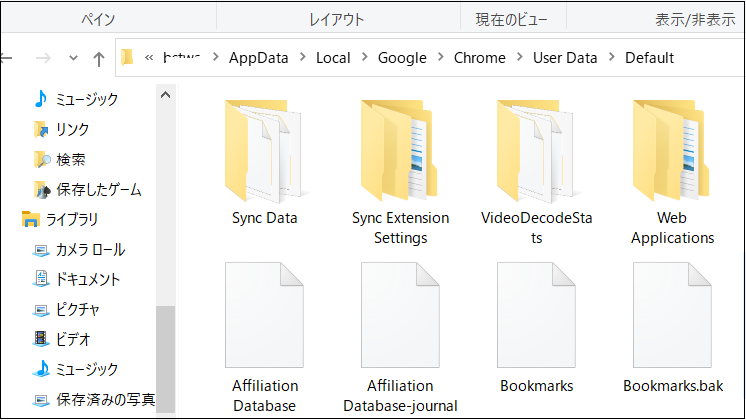Click the Forward navigation arrow
This screenshot has width=746, height=420.
(42, 58)
